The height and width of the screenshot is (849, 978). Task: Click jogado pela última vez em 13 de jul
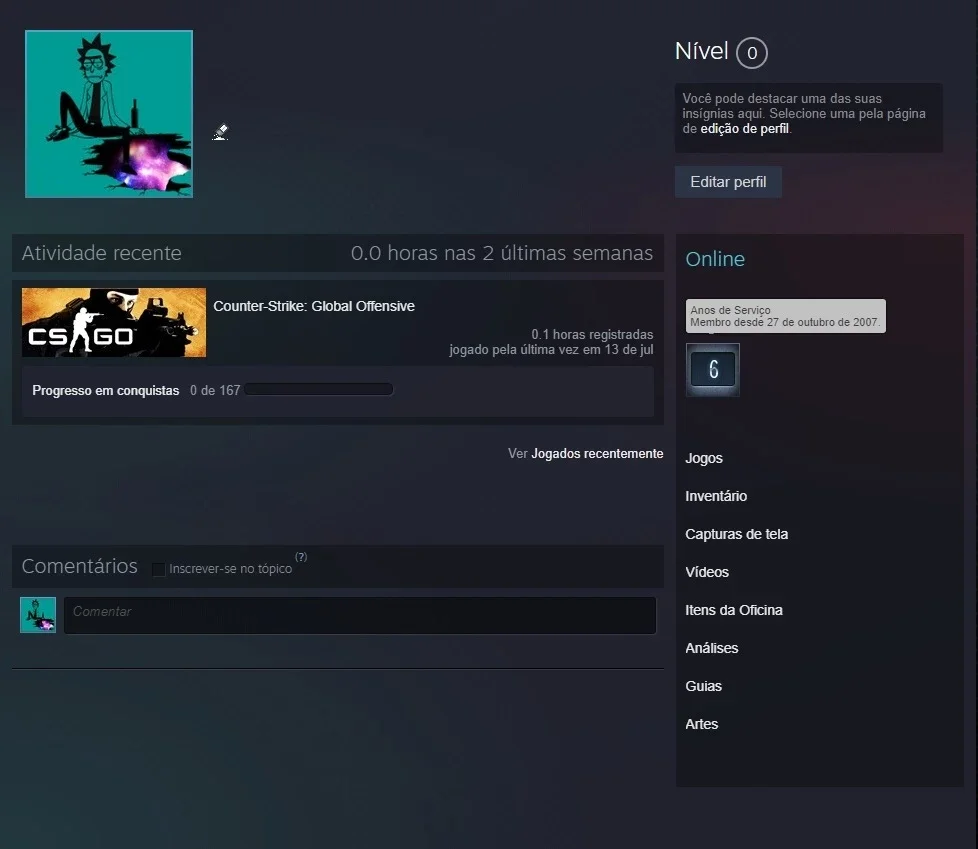point(551,349)
